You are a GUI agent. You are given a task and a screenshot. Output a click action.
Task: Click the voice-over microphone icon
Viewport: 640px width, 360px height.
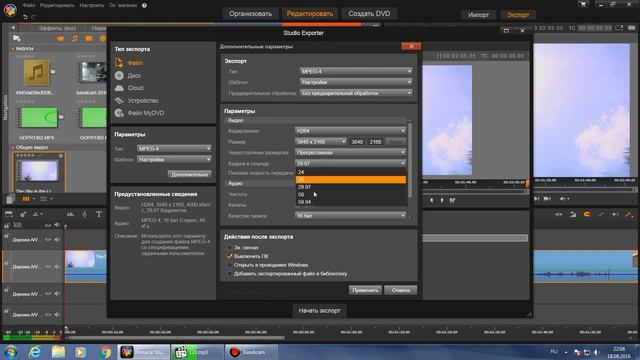tap(84, 214)
